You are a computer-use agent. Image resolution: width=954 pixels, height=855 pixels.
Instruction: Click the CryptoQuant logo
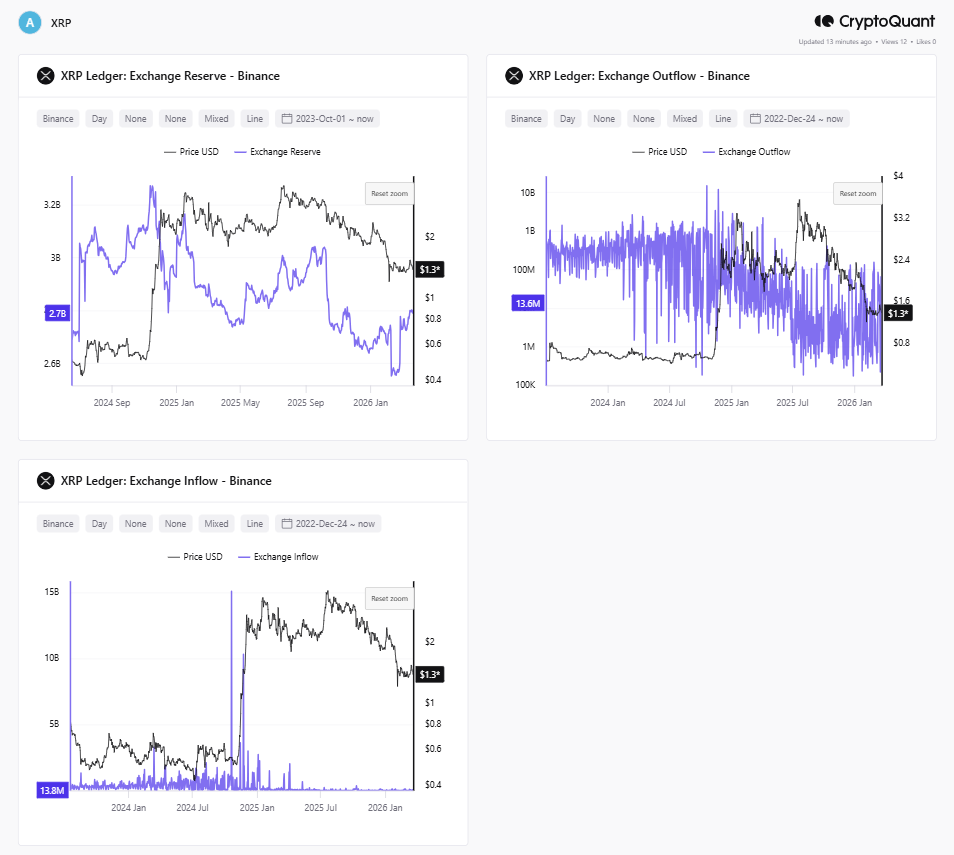(875, 20)
